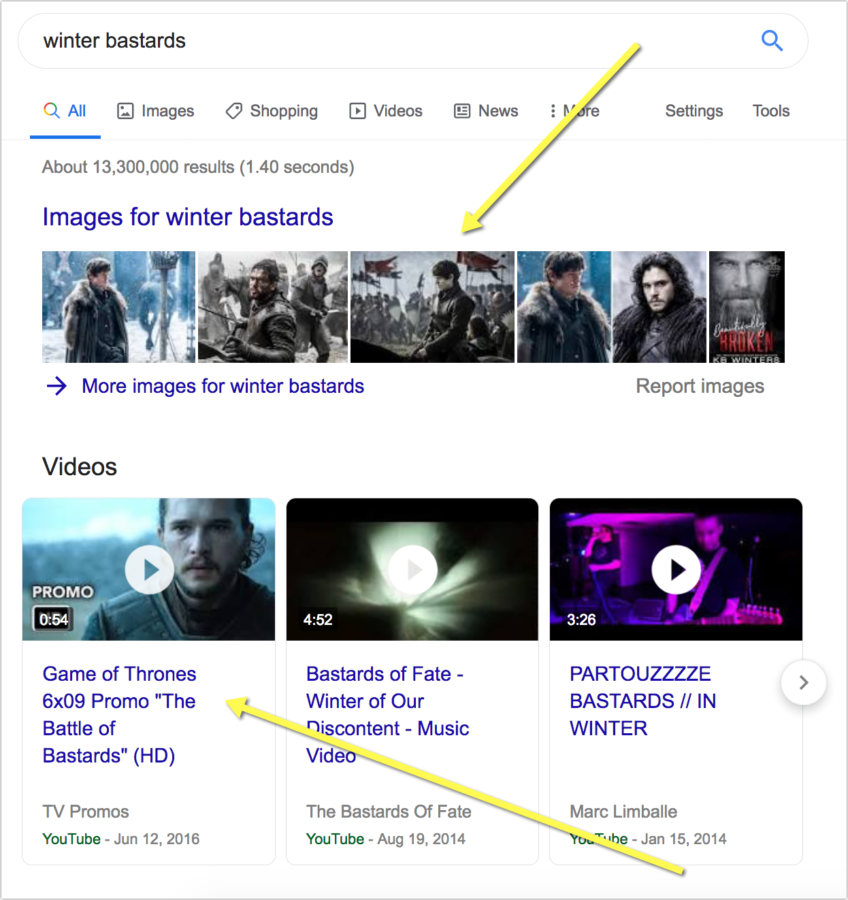Click 'Report images' link

[700, 386]
